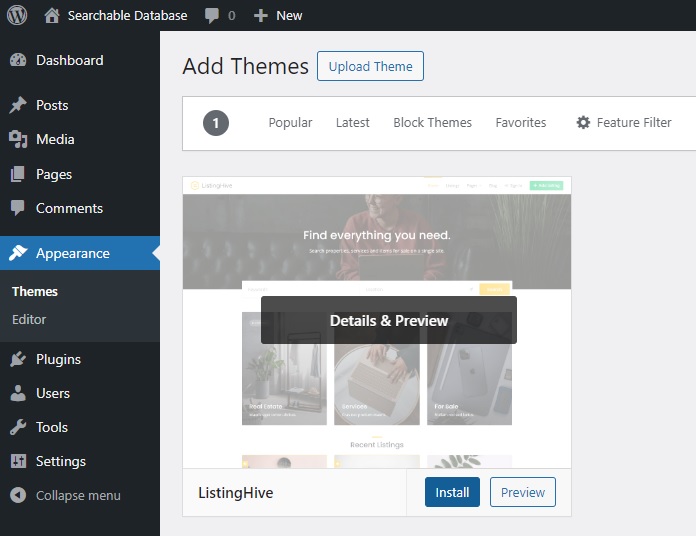Viewport: 696px width, 536px height.
Task: Install the ListingHive theme
Action: pos(452,492)
